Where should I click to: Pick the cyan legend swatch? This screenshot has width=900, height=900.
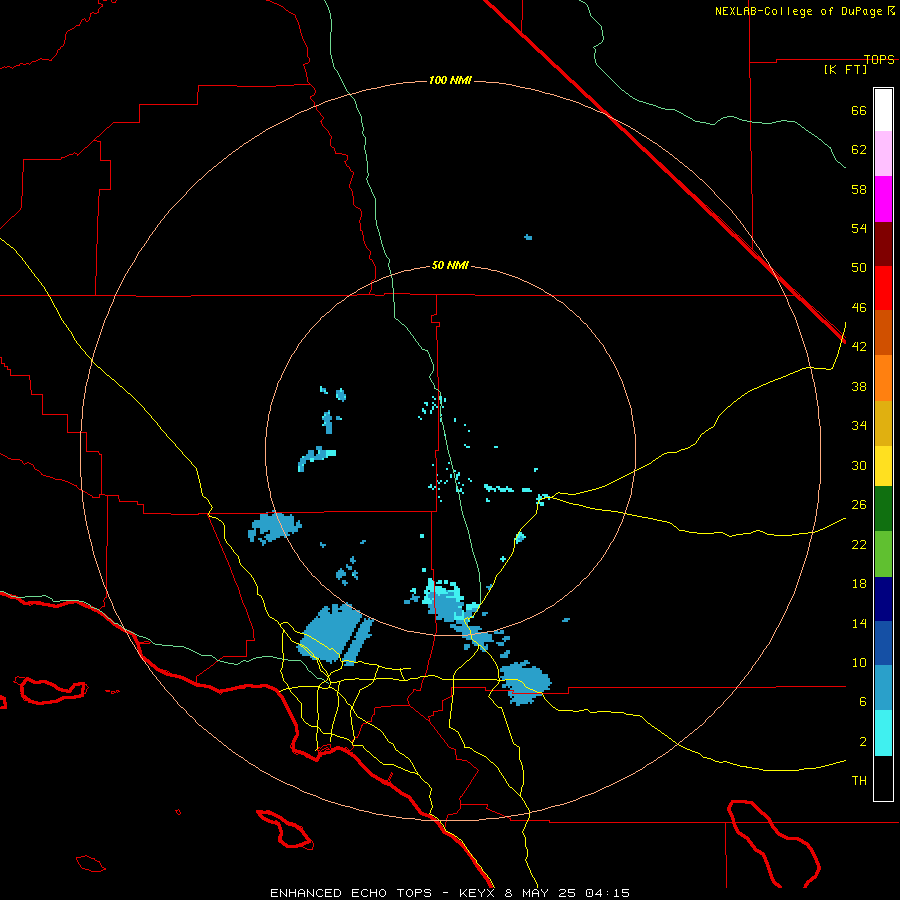[x=883, y=733]
